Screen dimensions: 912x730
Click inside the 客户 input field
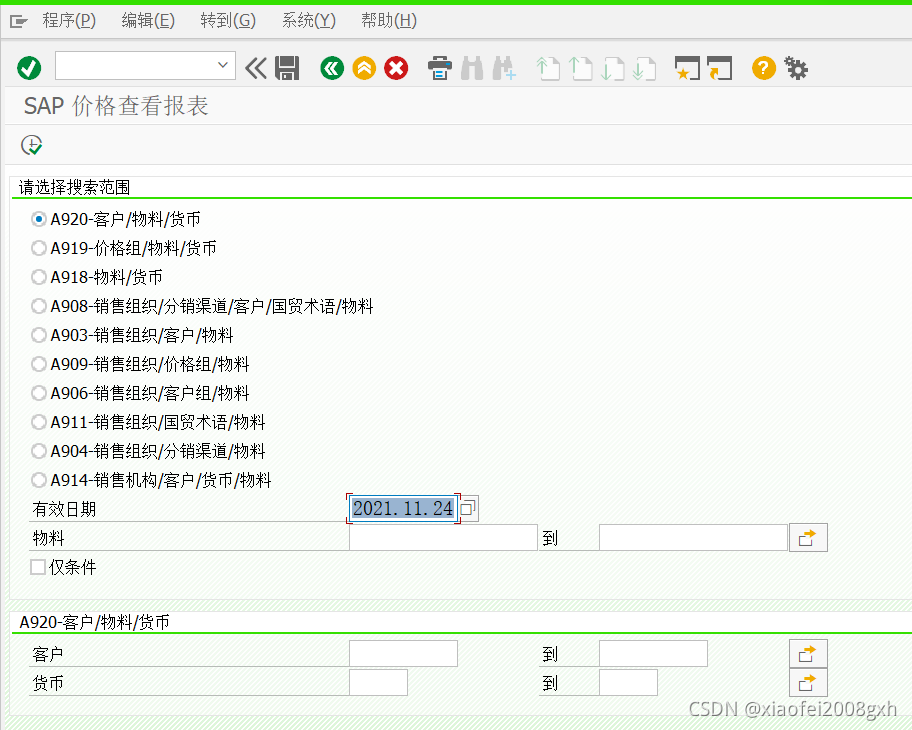[x=403, y=653]
